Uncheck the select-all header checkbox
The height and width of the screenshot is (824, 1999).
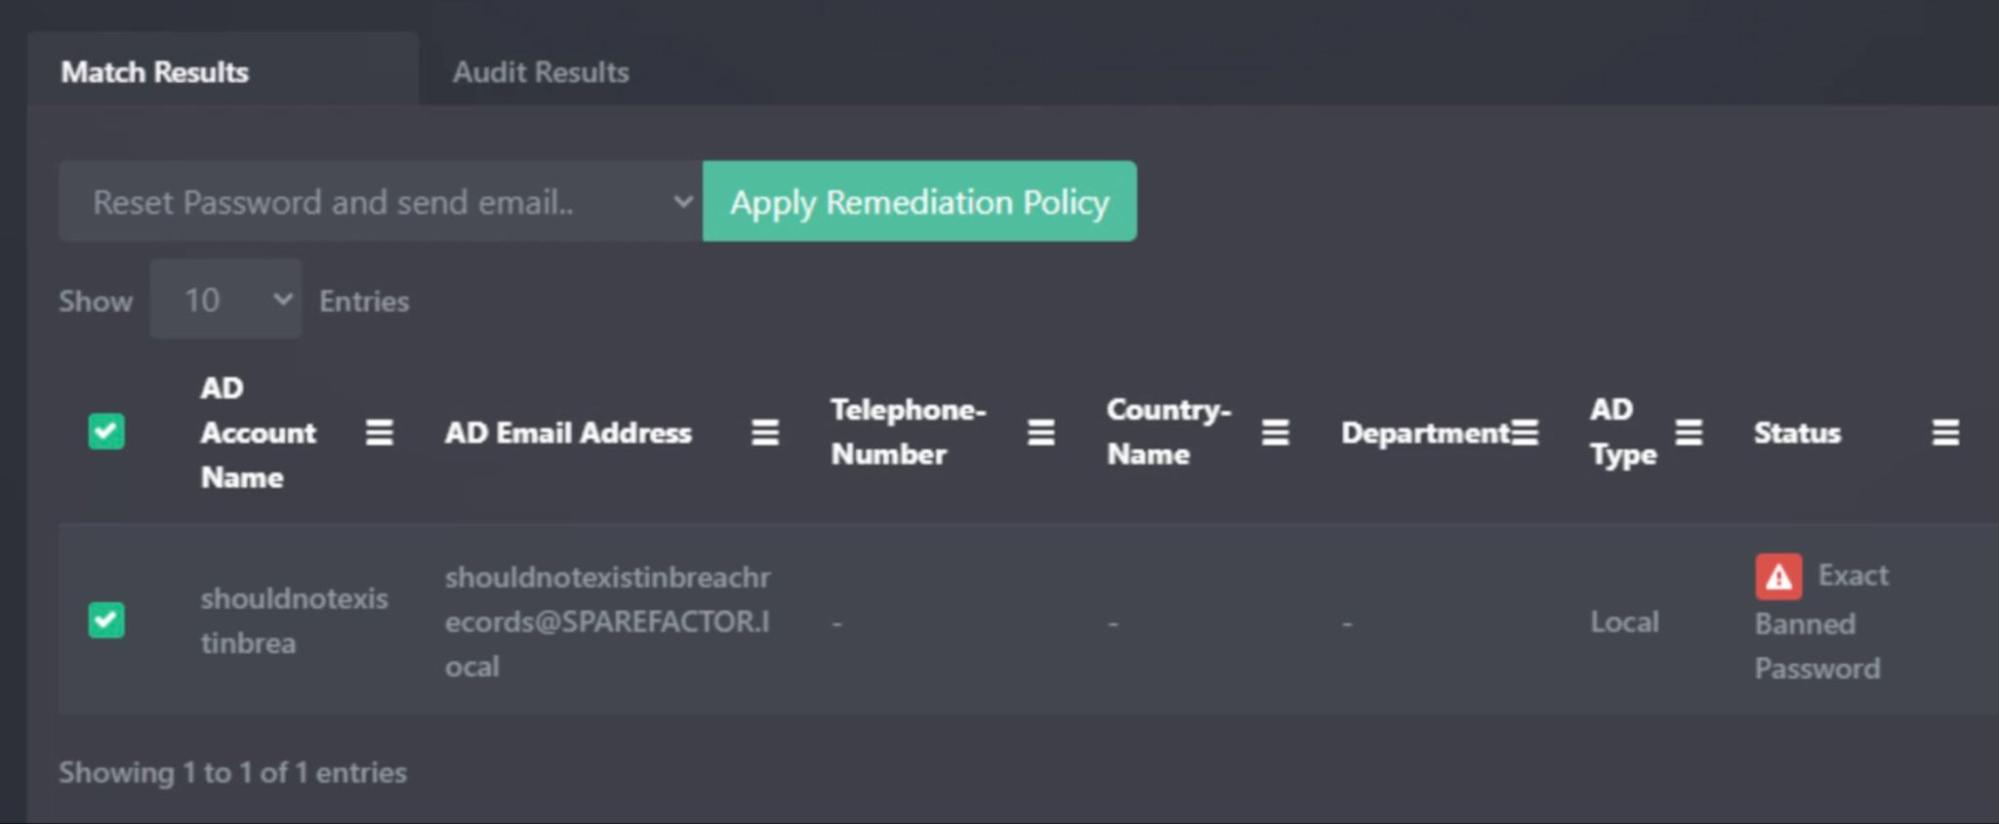click(x=106, y=431)
